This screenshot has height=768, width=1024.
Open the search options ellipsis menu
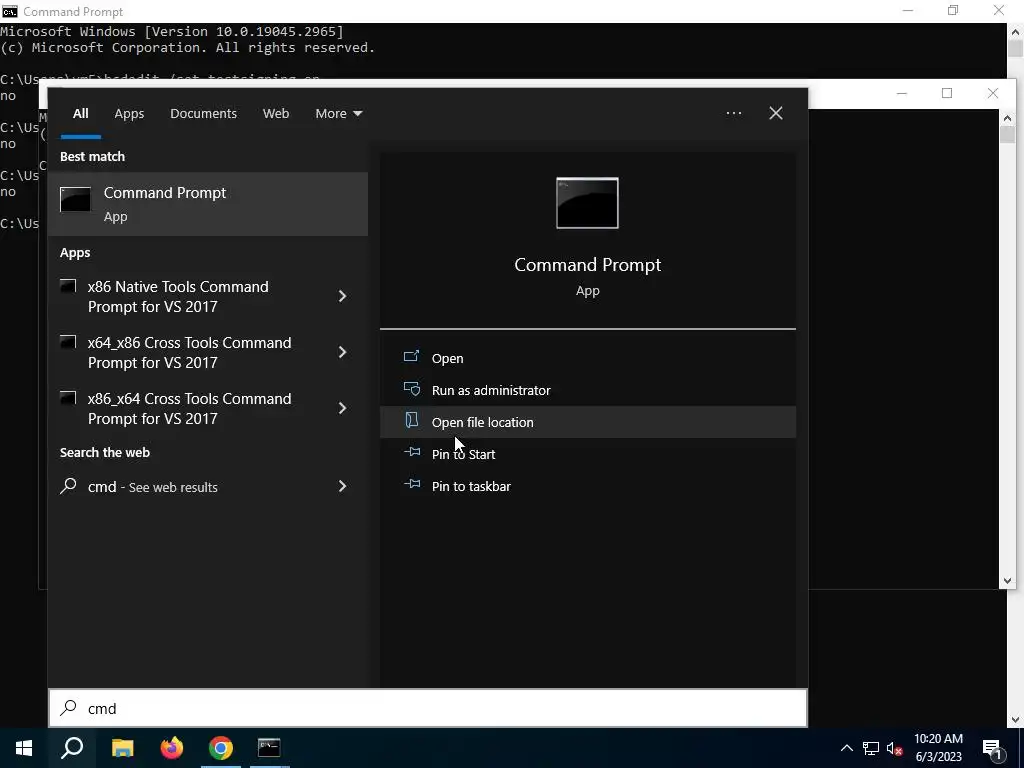click(733, 114)
